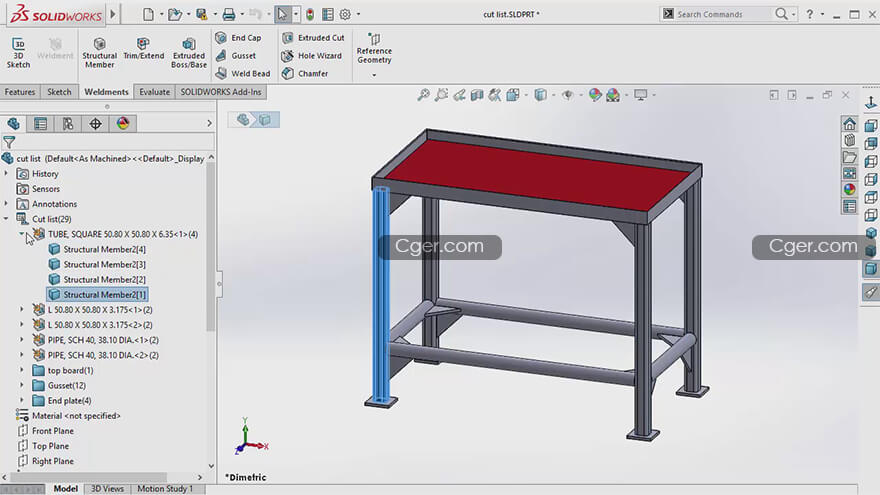Viewport: 880px width, 495px height.
Task: Insert a Gusset
Action: pyautogui.click(x=236, y=56)
